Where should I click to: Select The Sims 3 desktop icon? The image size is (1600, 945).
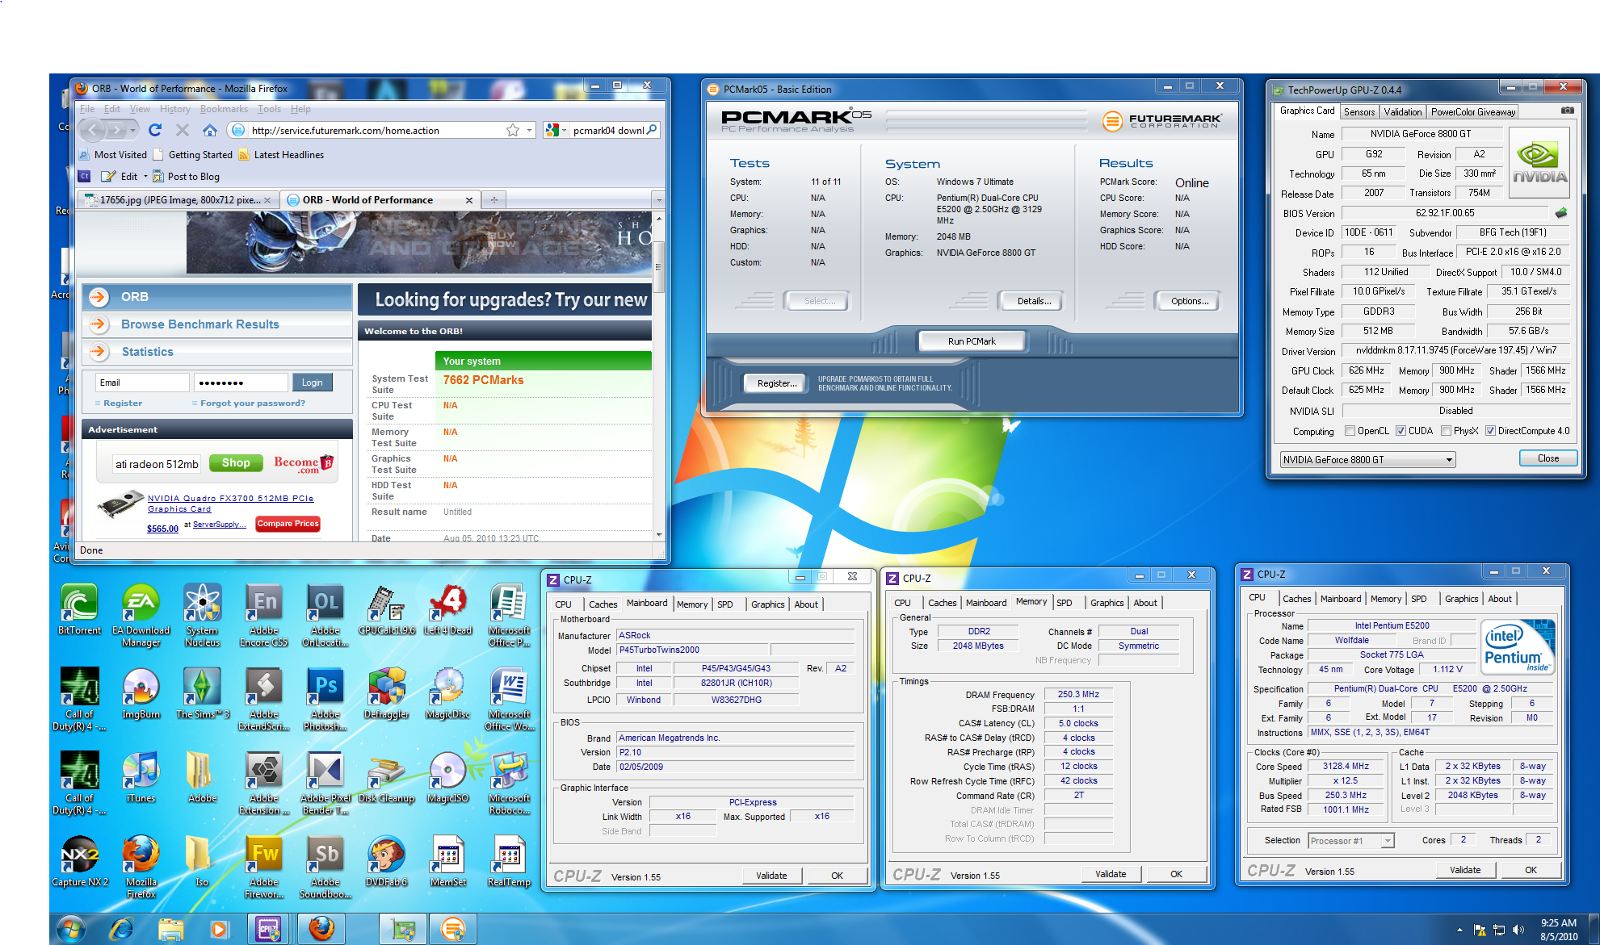coord(203,694)
